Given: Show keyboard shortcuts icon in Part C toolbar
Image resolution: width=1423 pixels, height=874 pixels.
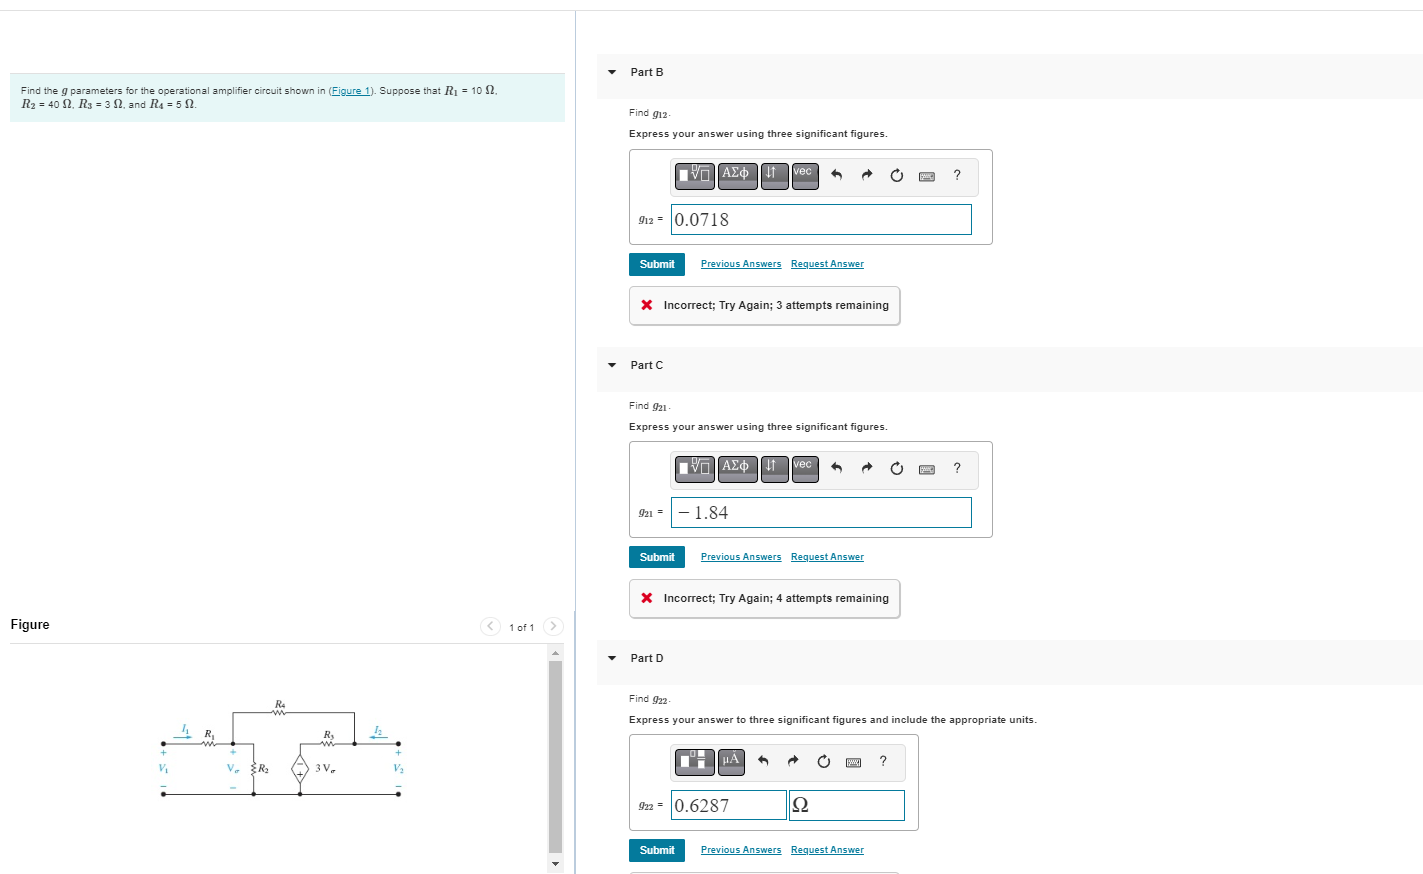Looking at the screenshot, I should click(x=926, y=468).
